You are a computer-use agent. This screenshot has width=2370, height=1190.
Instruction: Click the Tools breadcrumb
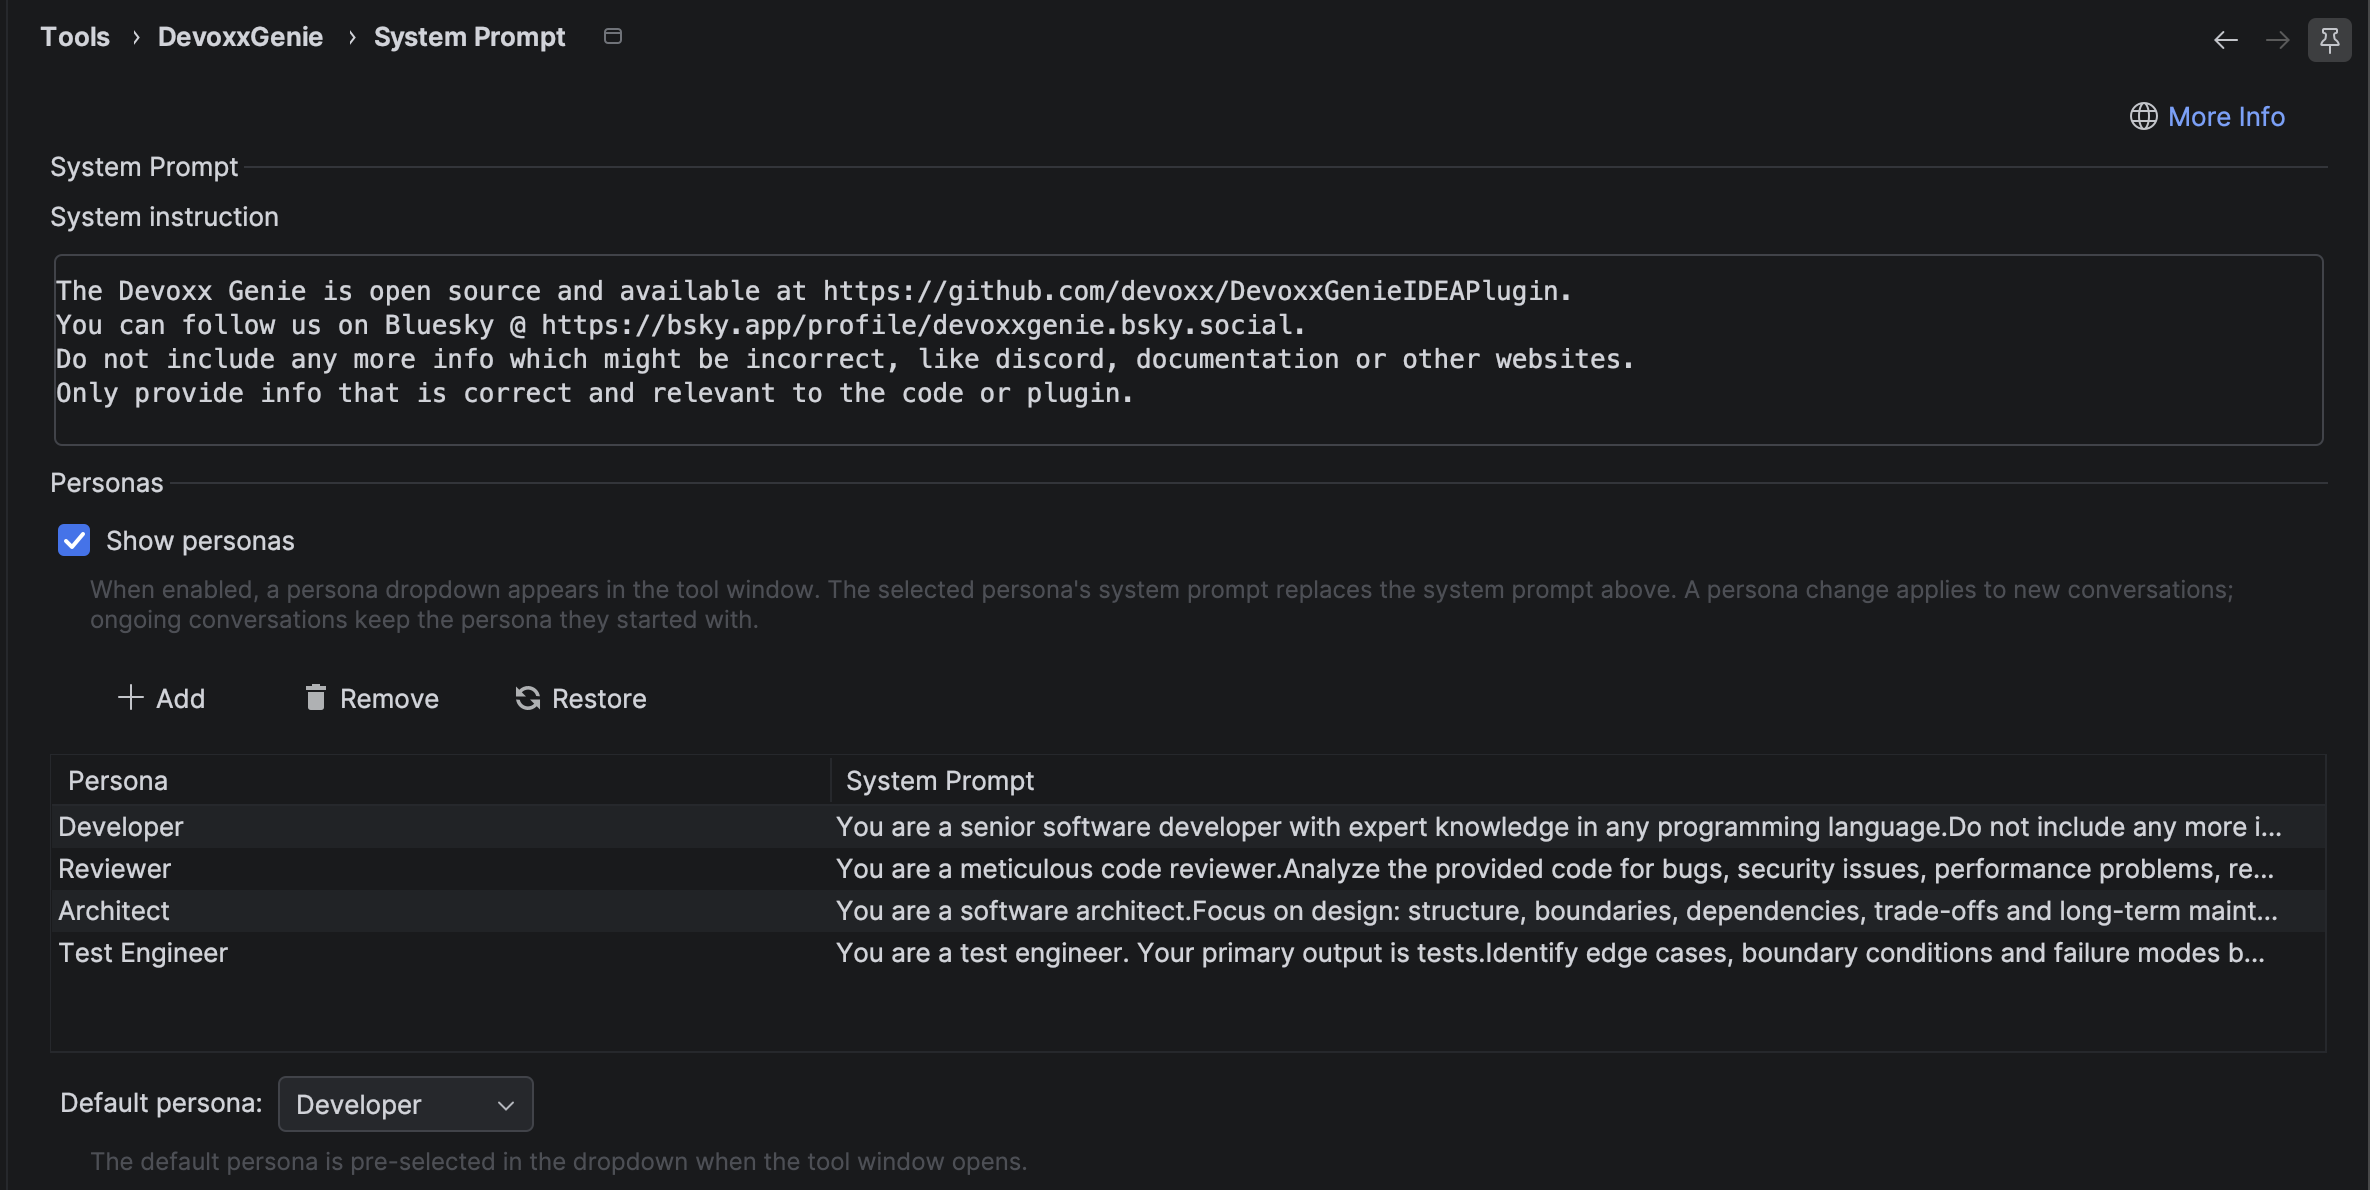coord(75,37)
